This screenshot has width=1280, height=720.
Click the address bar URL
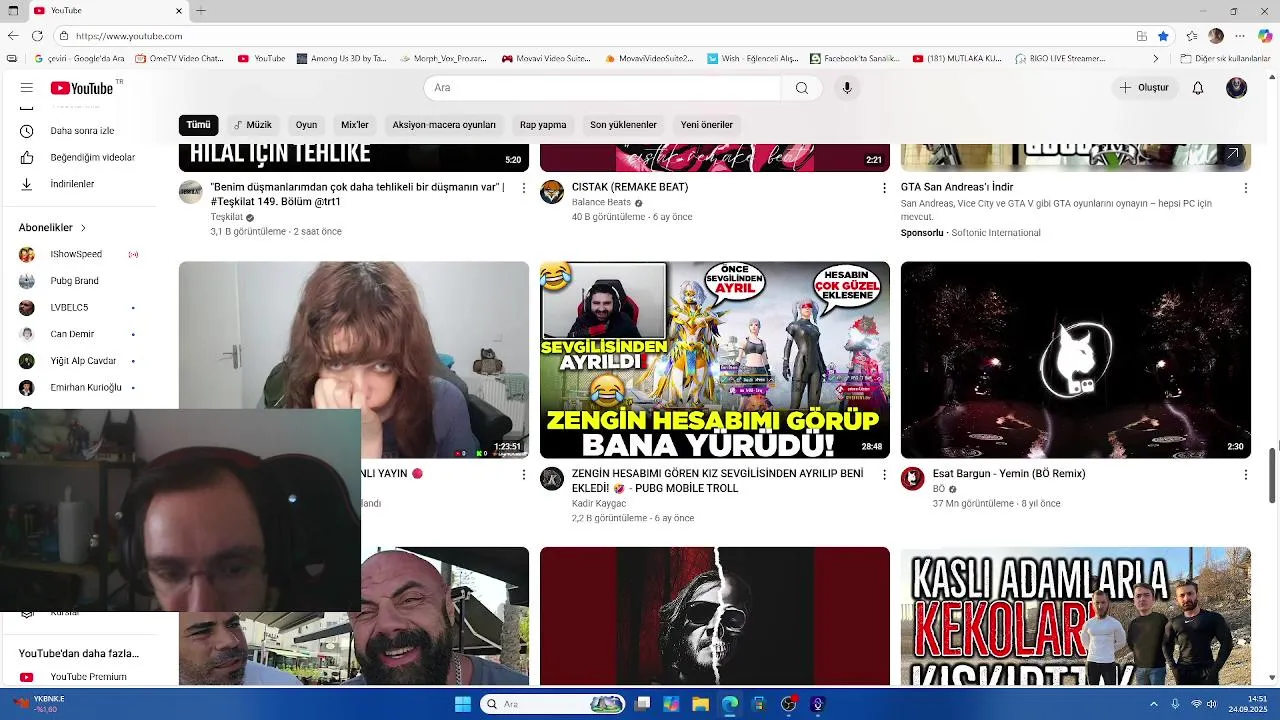(130, 36)
